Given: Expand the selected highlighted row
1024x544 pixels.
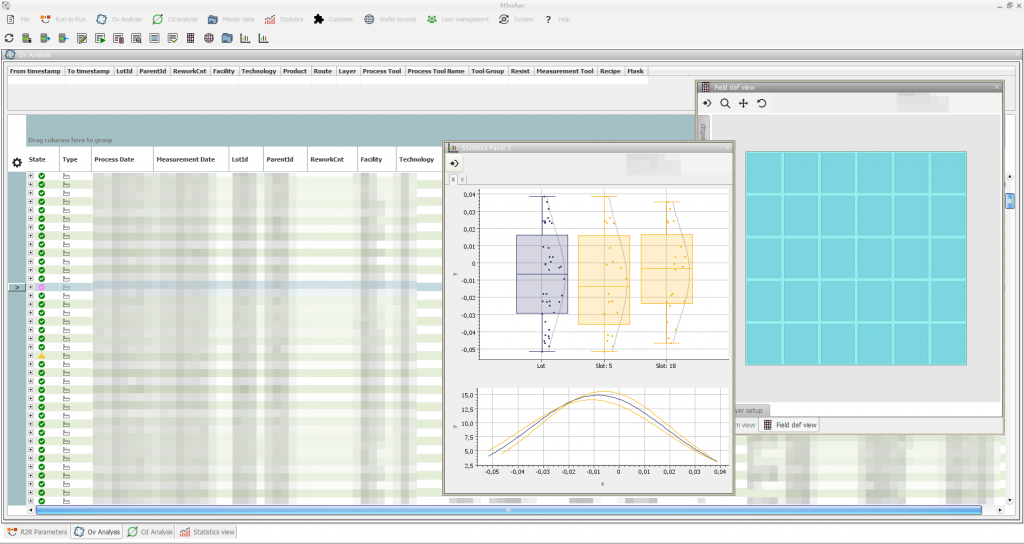Looking at the screenshot, I should (x=31, y=287).
